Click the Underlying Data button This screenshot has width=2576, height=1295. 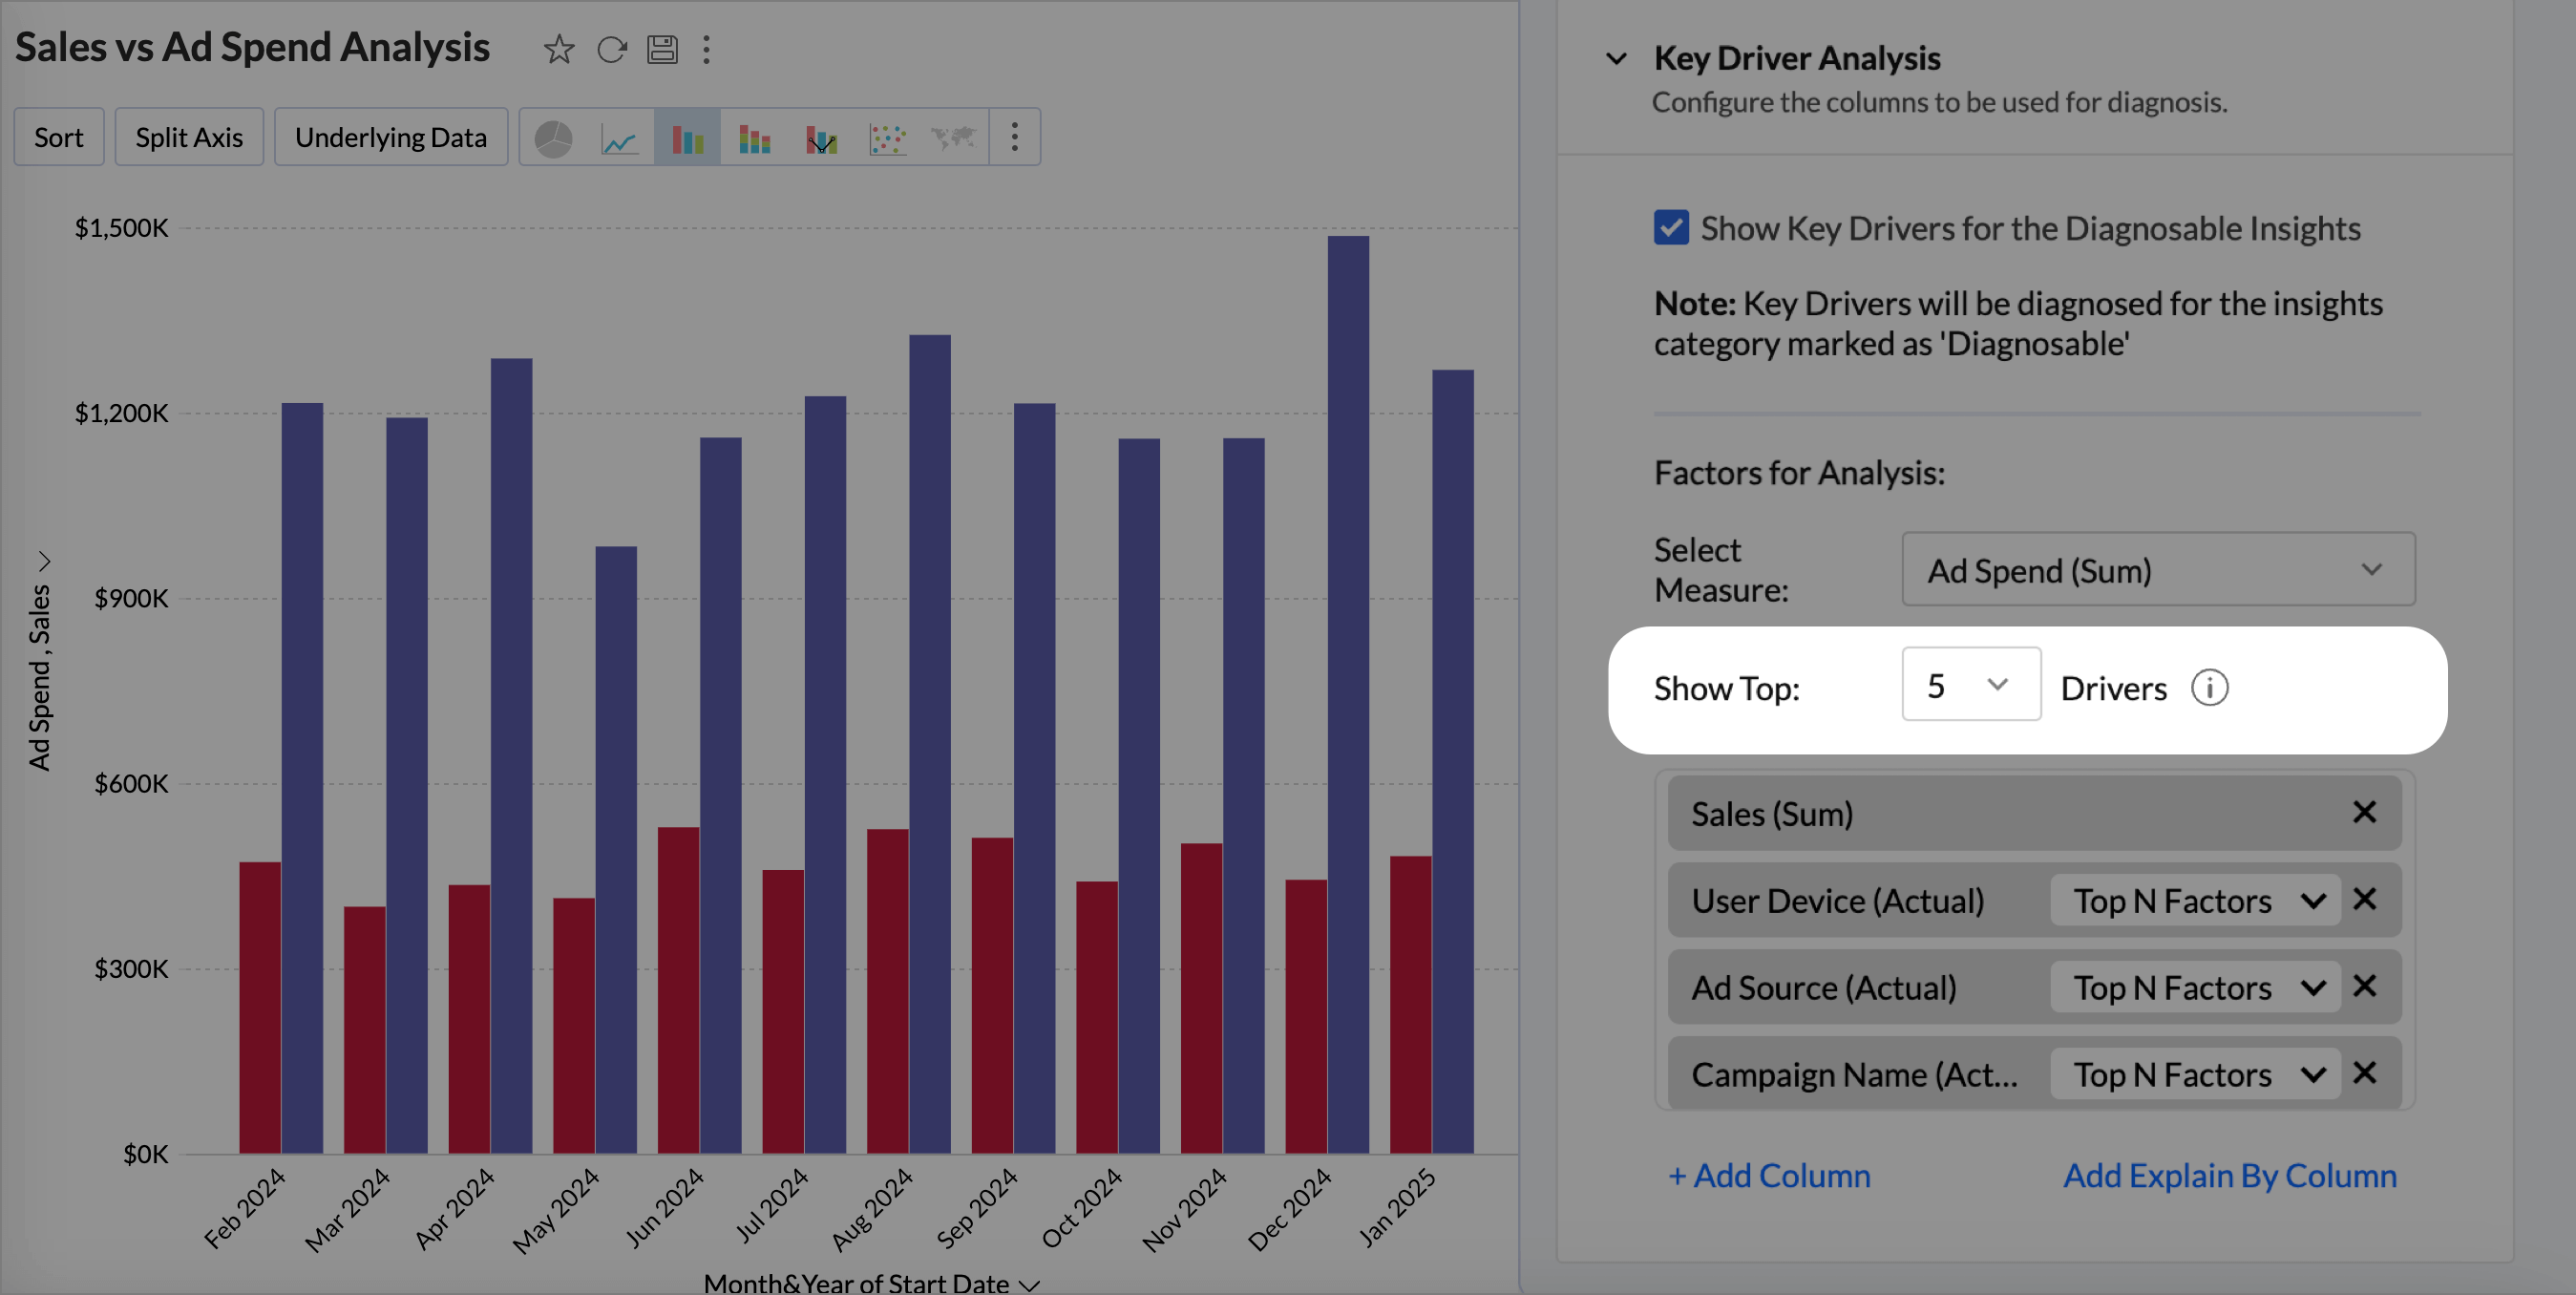pos(390,138)
